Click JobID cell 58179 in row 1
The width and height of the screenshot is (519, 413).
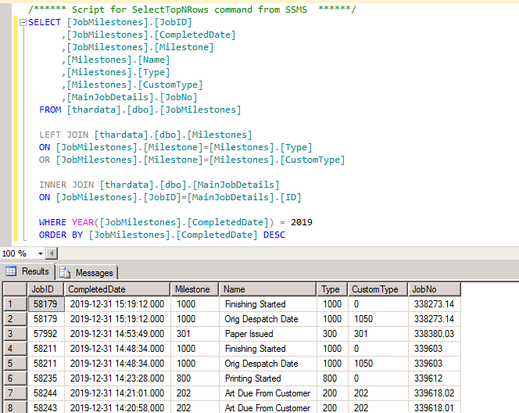[x=46, y=304]
